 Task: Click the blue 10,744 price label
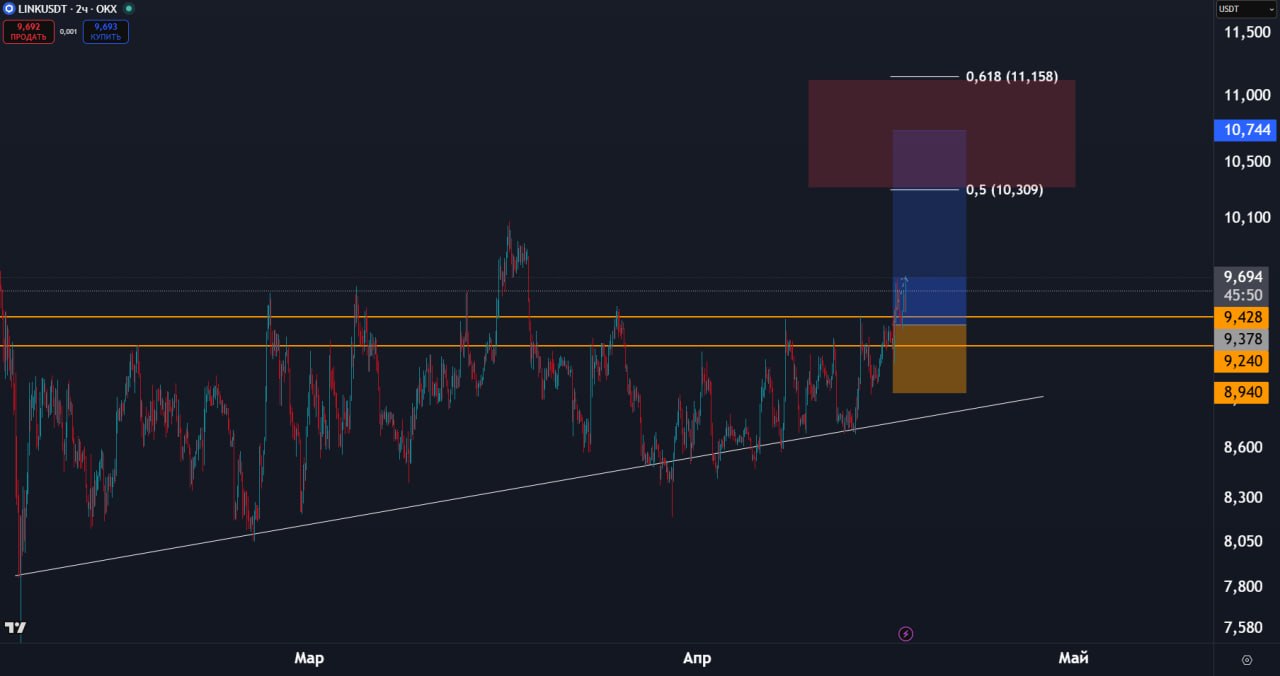point(1244,130)
